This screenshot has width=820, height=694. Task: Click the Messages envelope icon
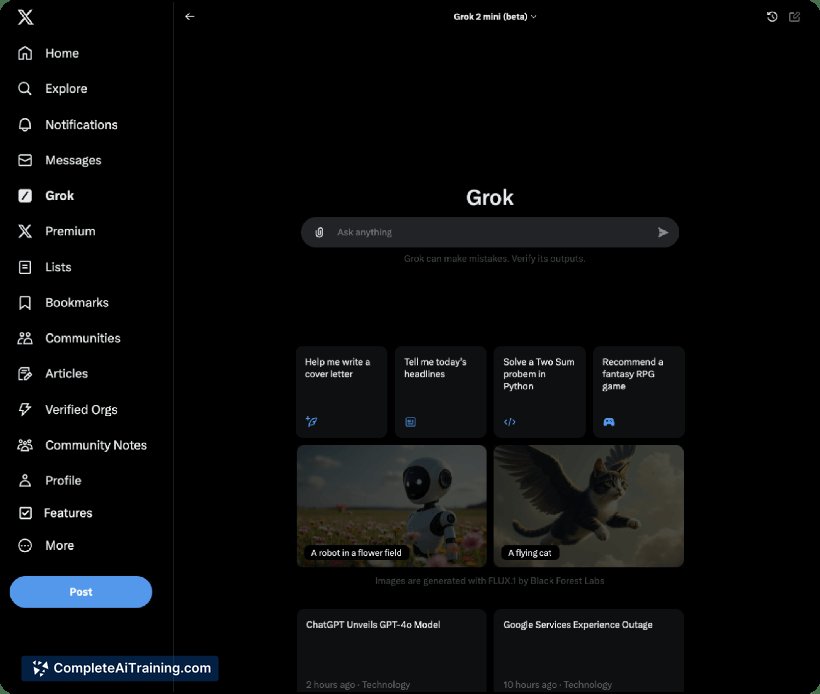pos(25,160)
